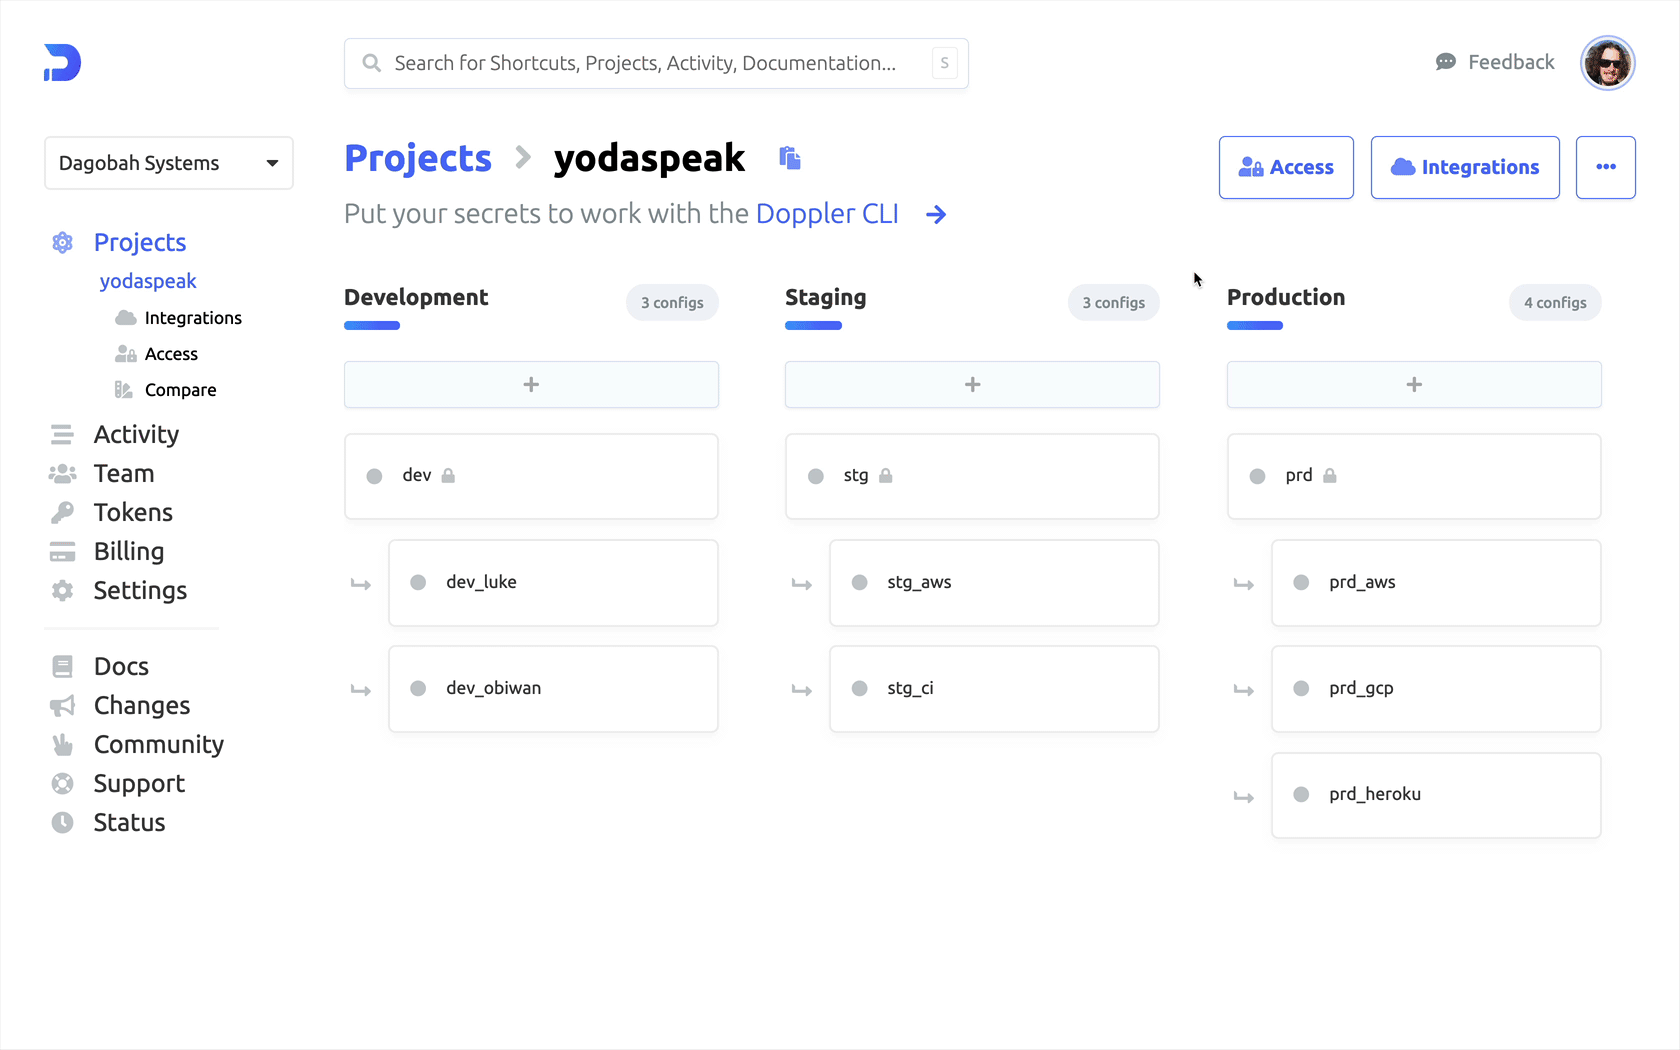
Task: Click the Status clock icon
Action: pyautogui.click(x=62, y=822)
